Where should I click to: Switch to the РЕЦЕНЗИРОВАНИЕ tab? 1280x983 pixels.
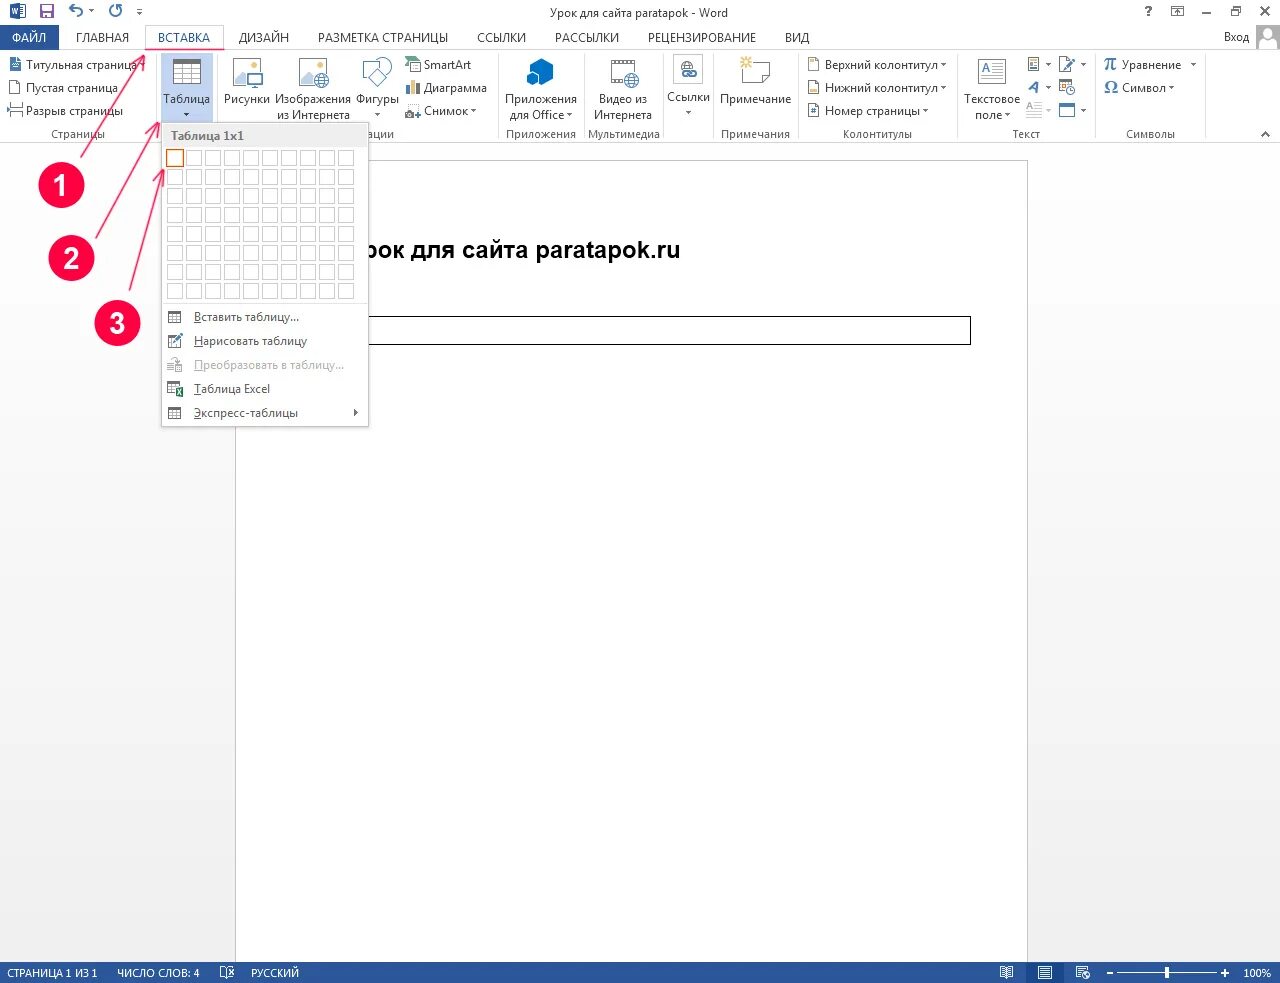(702, 37)
